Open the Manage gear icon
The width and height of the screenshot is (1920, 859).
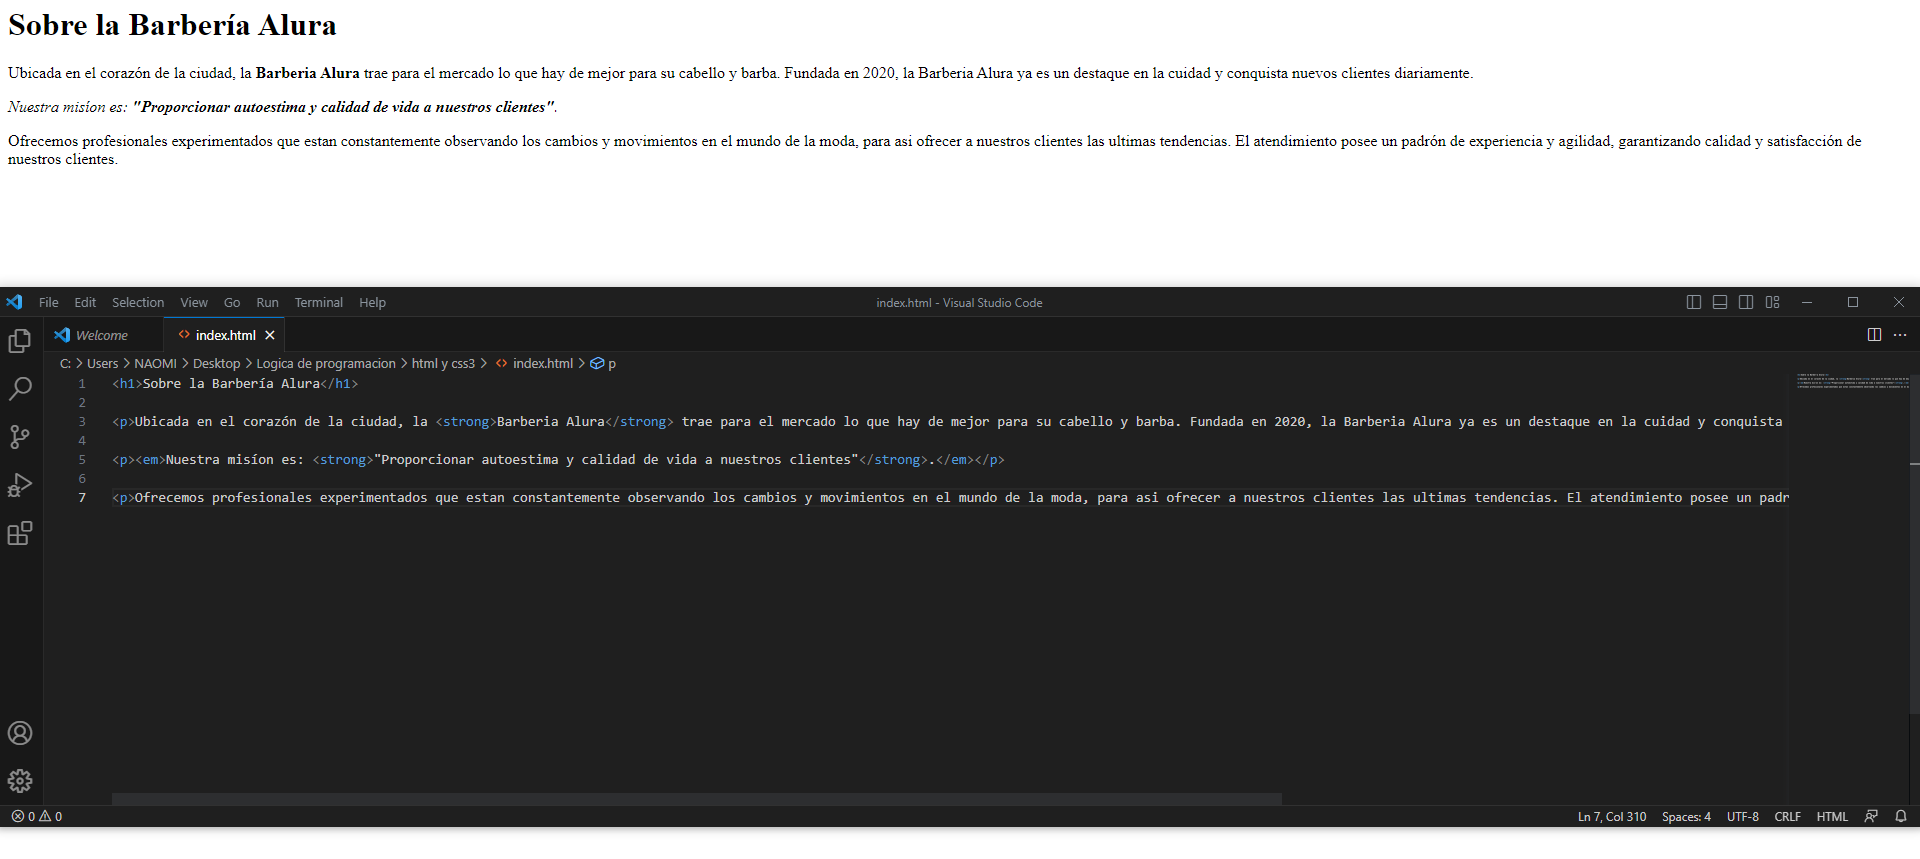coord(20,781)
